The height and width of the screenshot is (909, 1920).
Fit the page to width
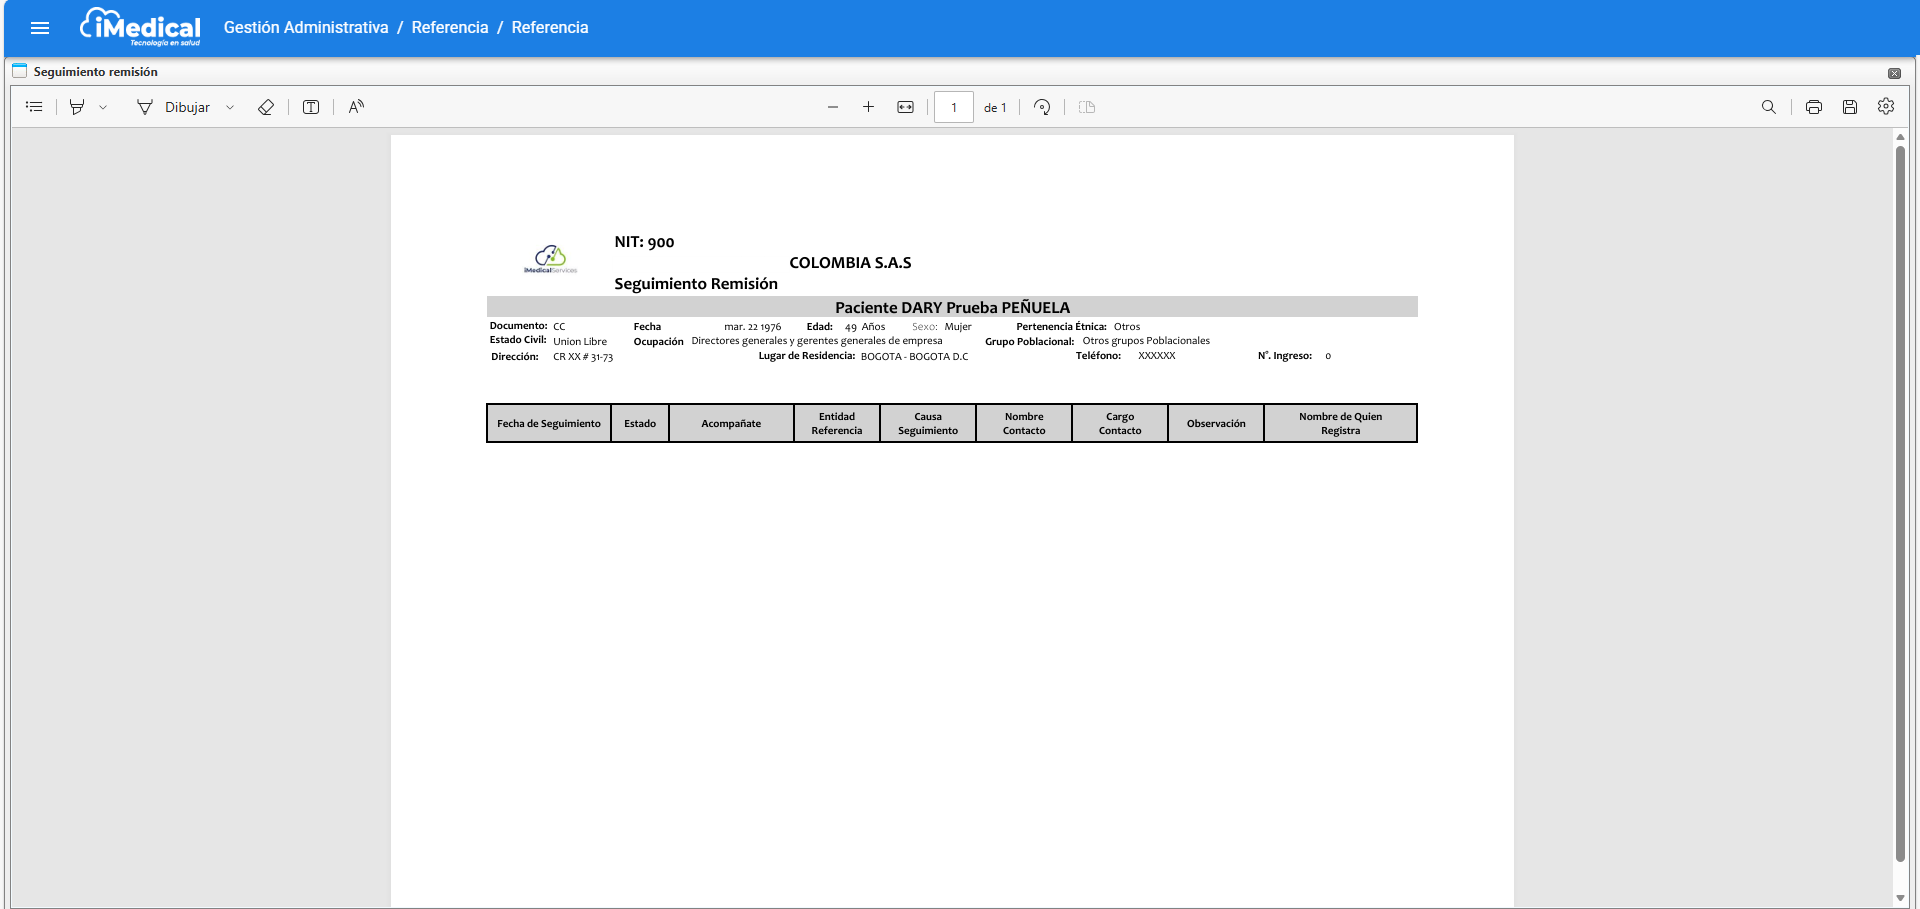[905, 107]
